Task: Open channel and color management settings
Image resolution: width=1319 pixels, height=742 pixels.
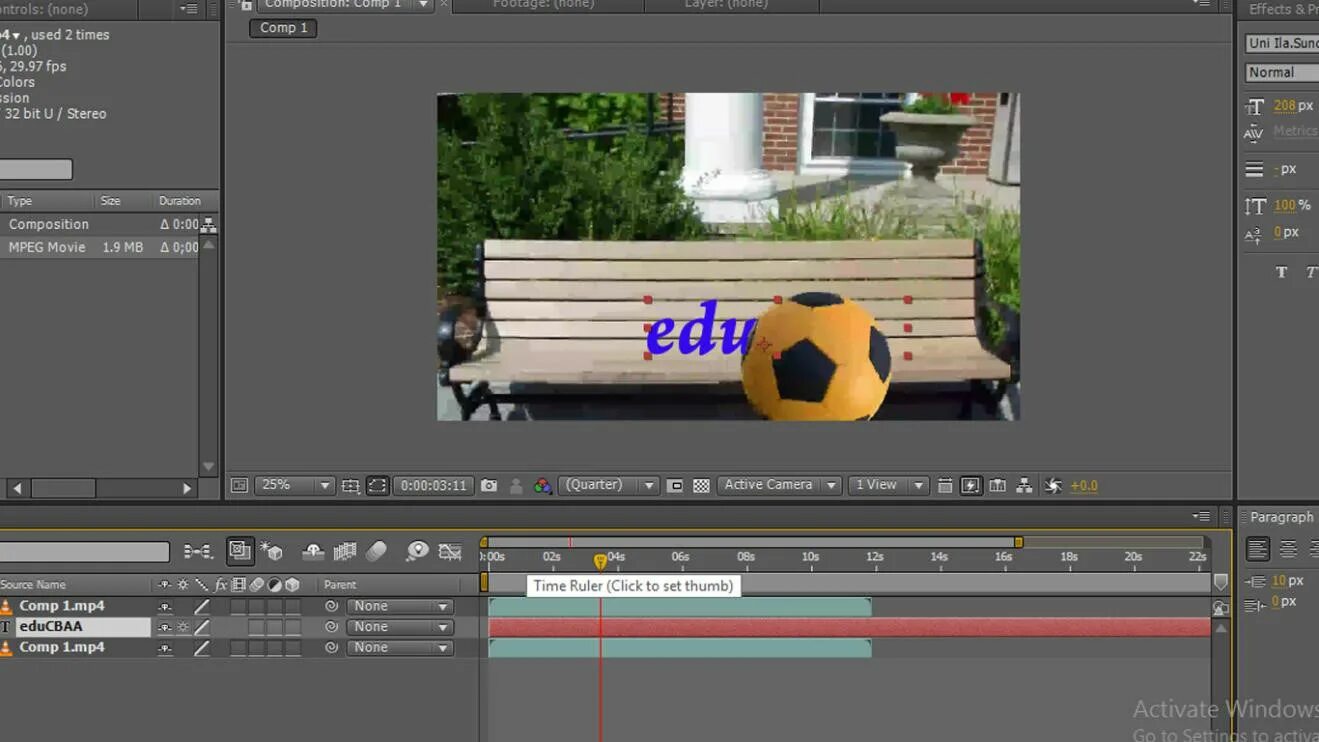Action: point(541,485)
